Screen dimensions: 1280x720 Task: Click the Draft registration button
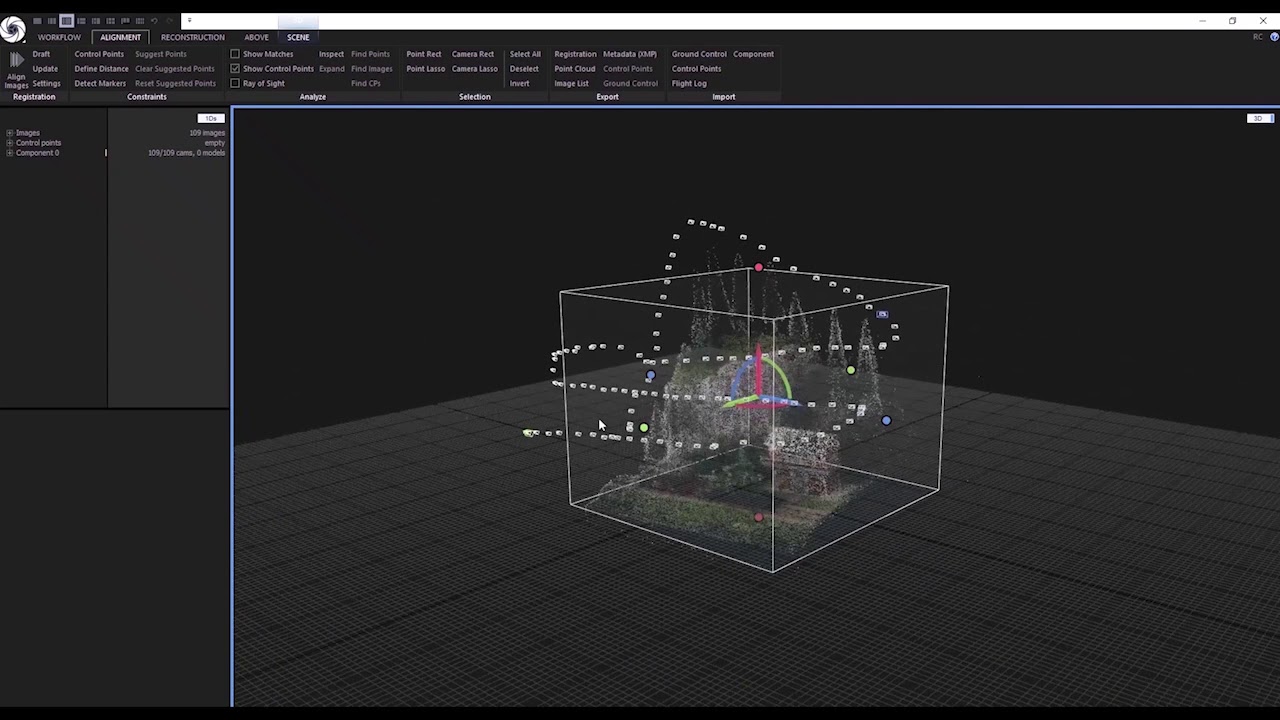(41, 54)
